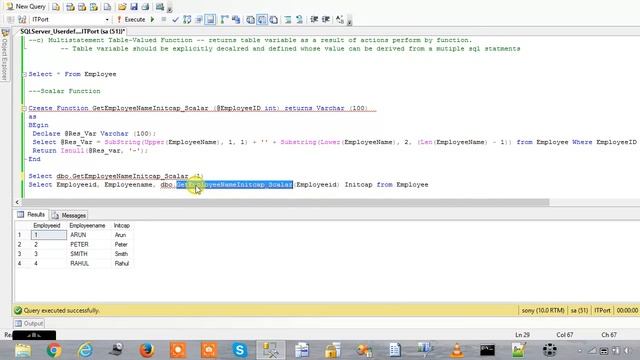Toggle Include Client Statistics
Viewport: 640px width, 360px height.
[x=236, y=20]
